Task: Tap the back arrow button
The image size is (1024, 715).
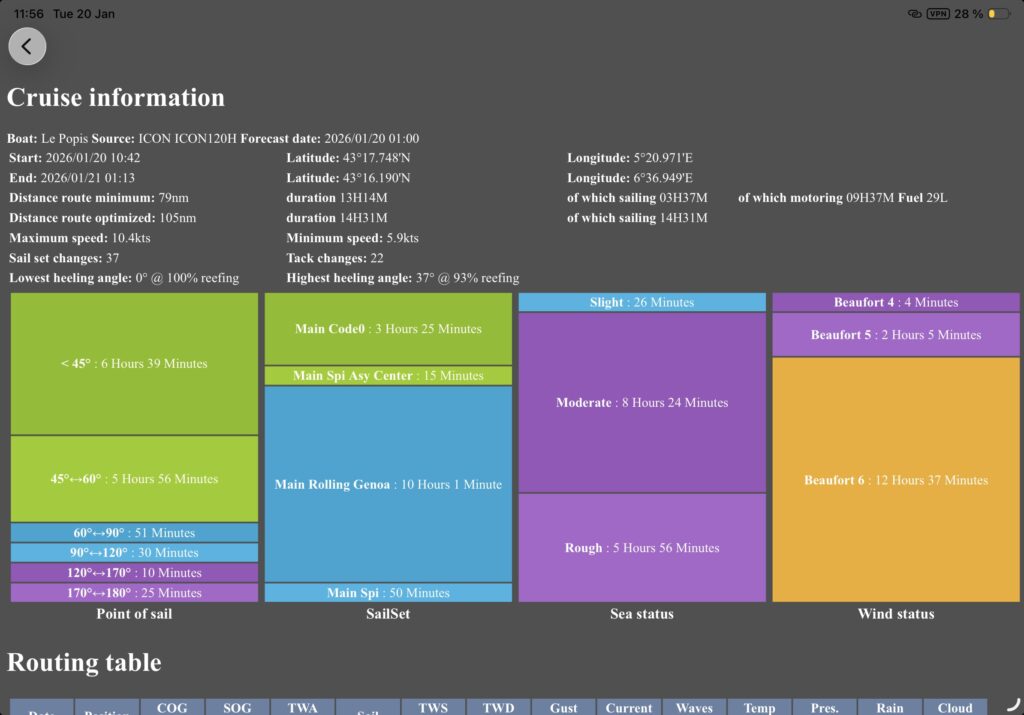Action: (27, 46)
